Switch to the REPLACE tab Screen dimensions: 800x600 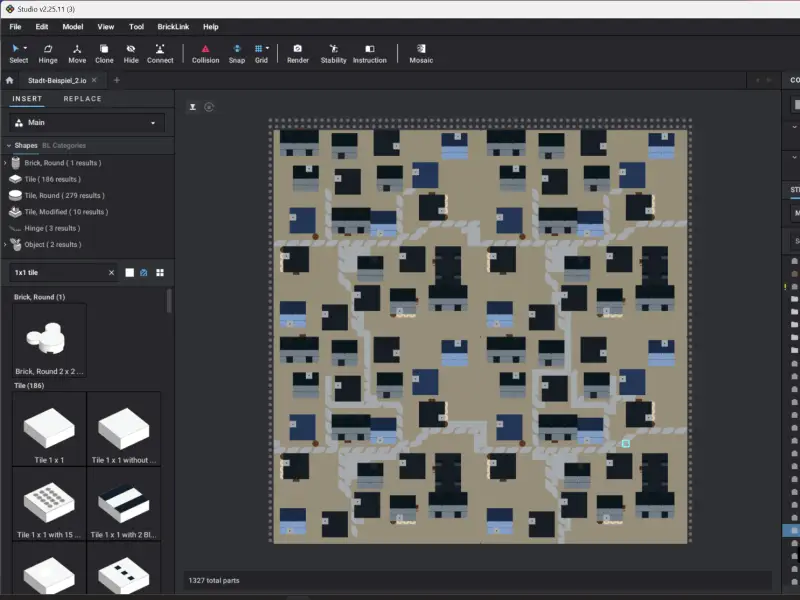point(82,99)
